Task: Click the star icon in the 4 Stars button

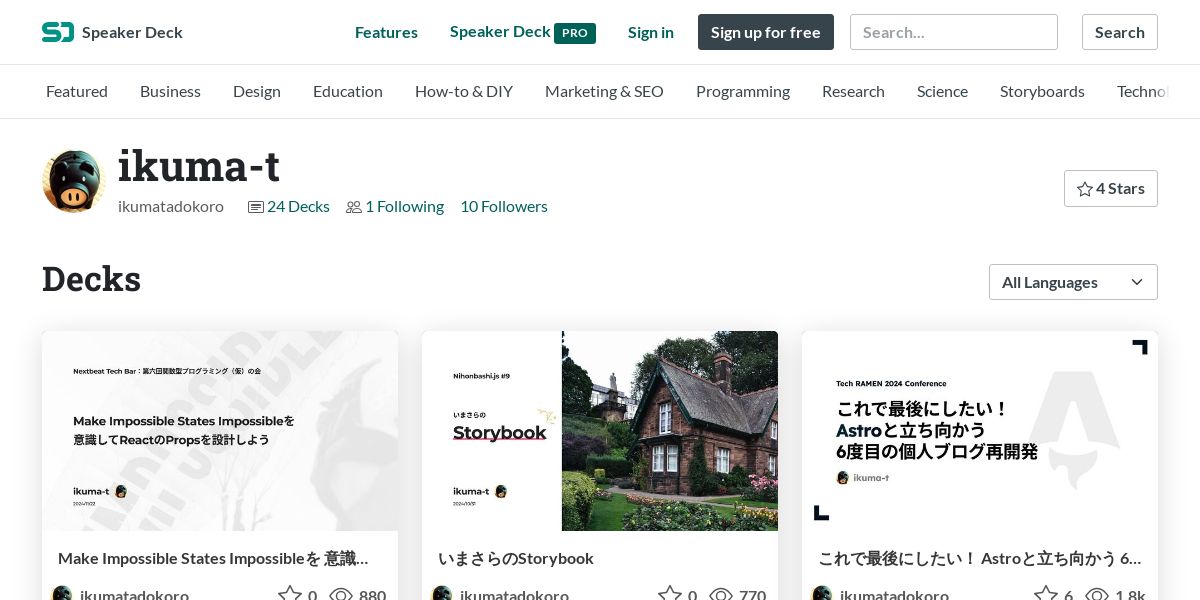Action: click(x=1084, y=188)
